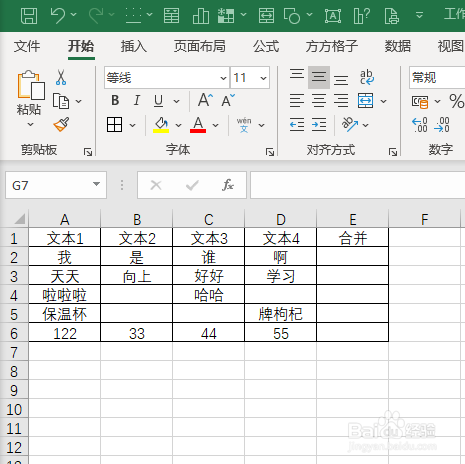Switch to the 方方格子 tab
The image size is (465, 464).
(332, 46)
